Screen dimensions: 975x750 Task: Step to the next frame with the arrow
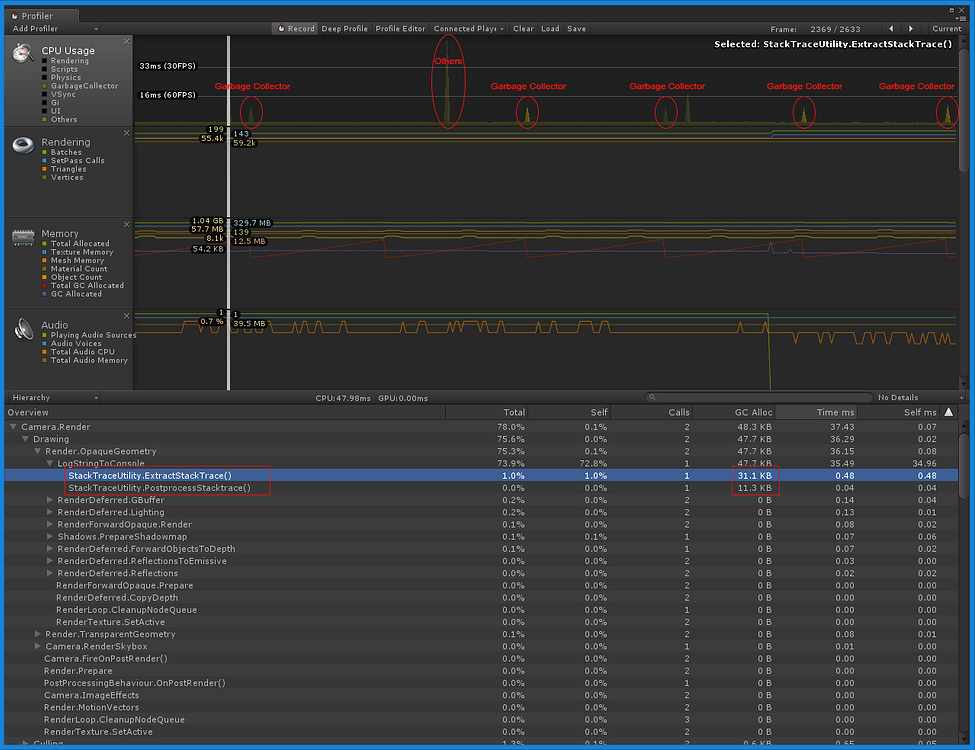pyautogui.click(x=911, y=28)
